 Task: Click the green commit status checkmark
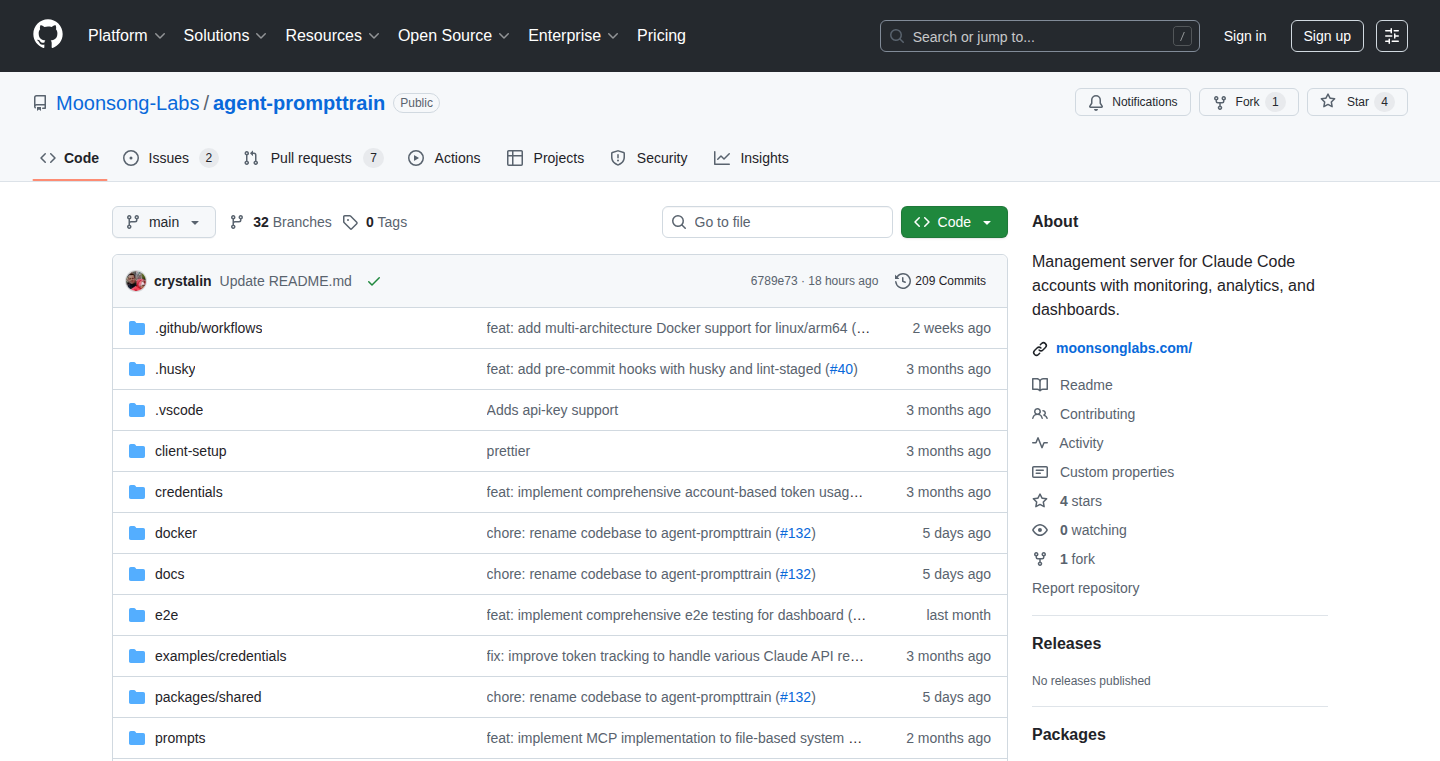pos(374,281)
